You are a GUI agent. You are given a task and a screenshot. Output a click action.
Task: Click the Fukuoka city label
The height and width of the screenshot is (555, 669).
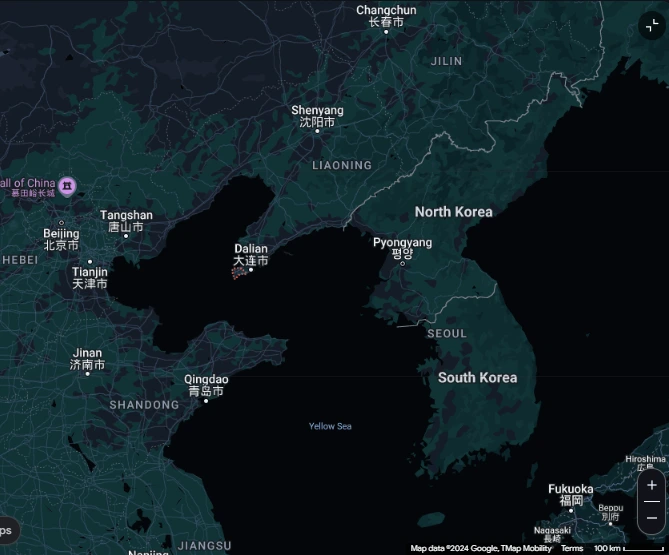tap(571, 494)
